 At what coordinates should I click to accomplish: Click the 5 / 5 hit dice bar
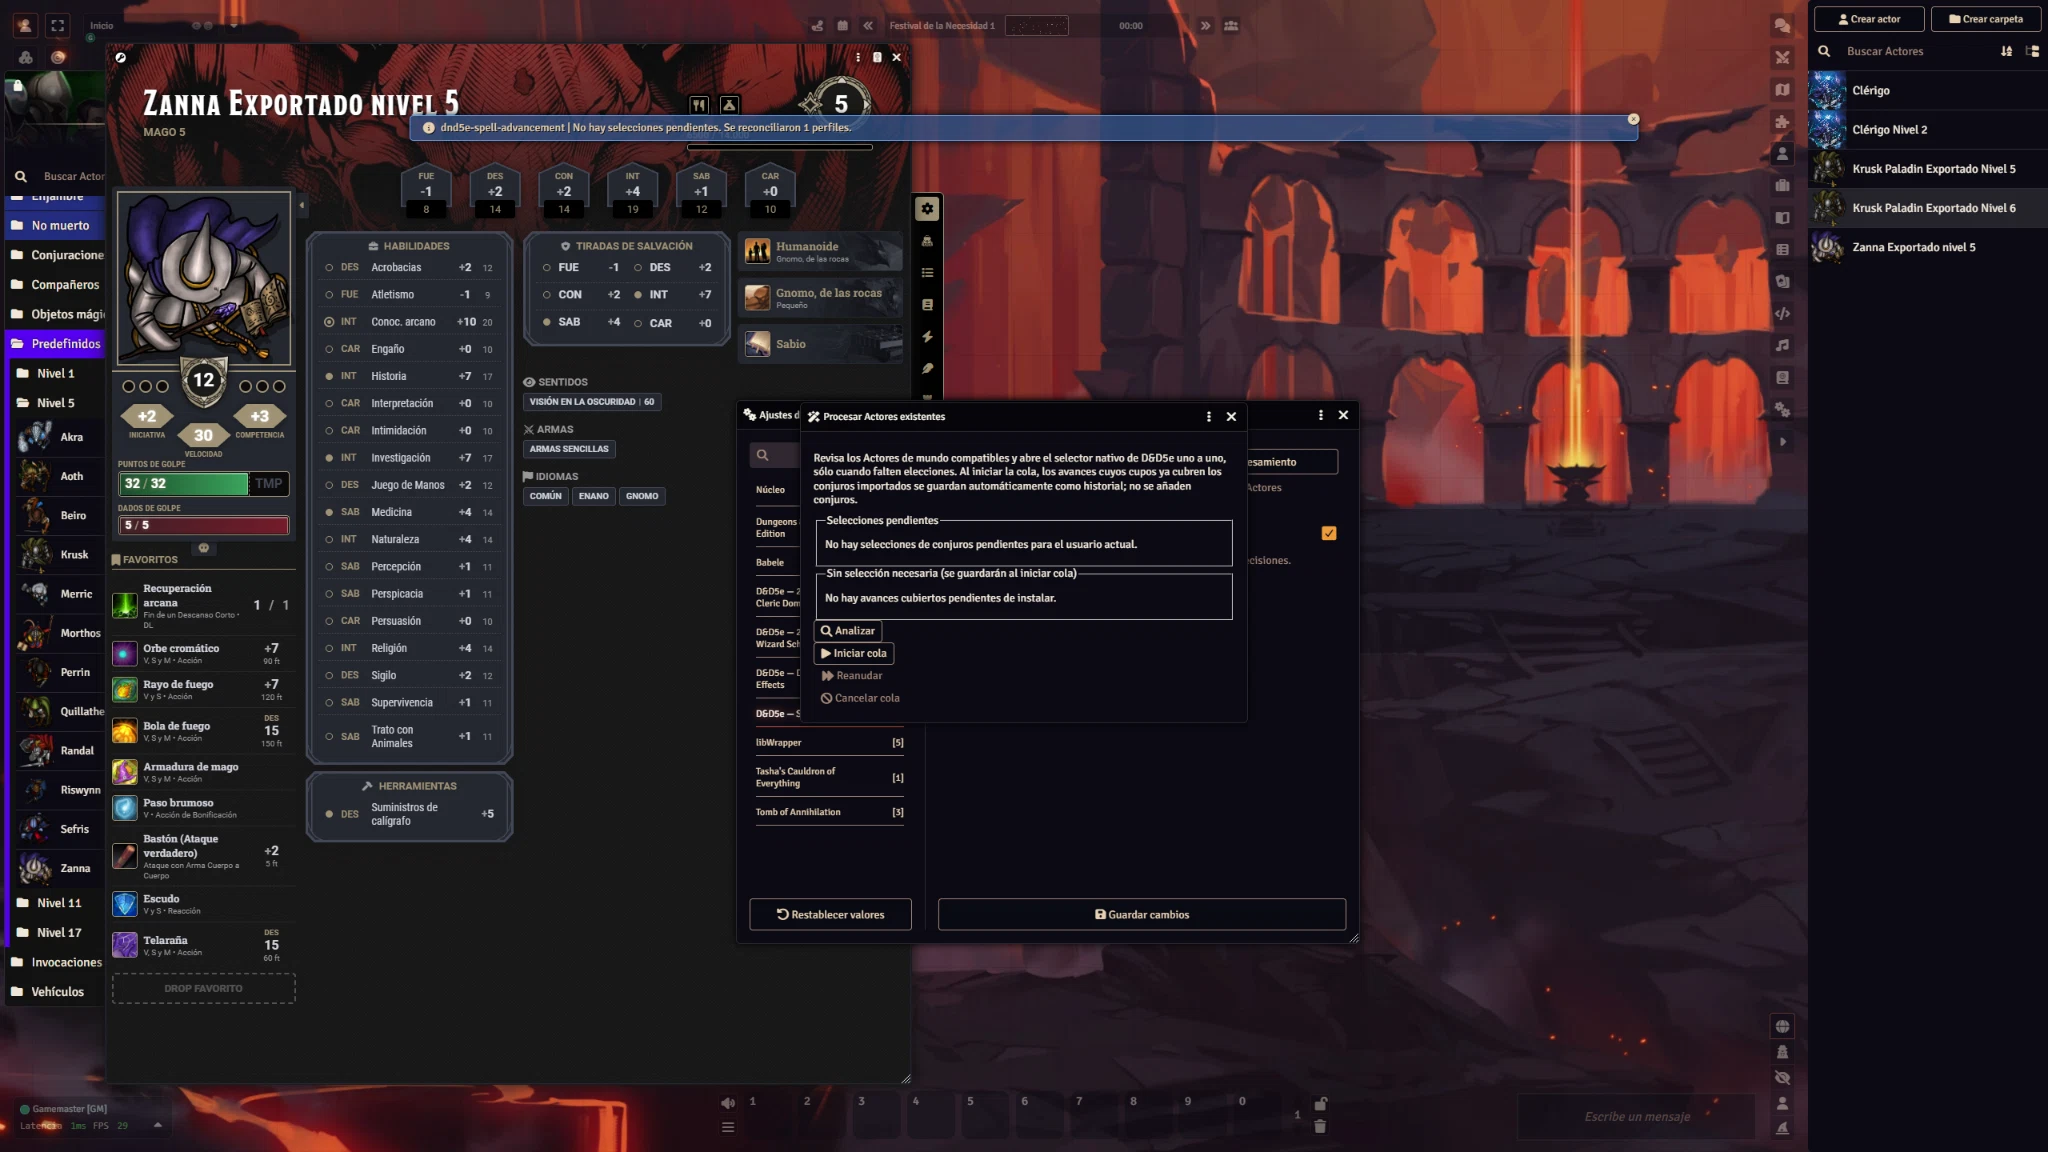click(204, 526)
